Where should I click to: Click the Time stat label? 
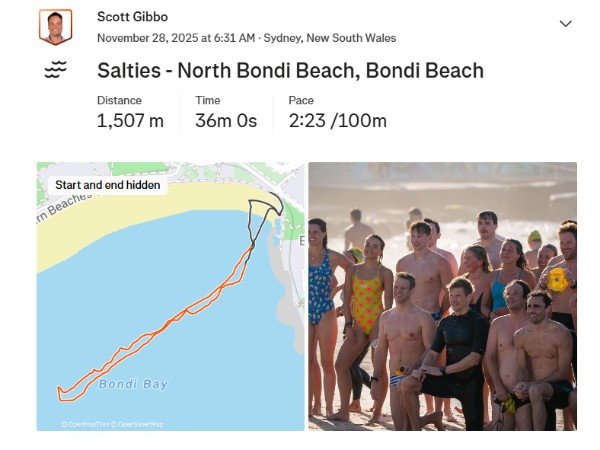pos(207,100)
